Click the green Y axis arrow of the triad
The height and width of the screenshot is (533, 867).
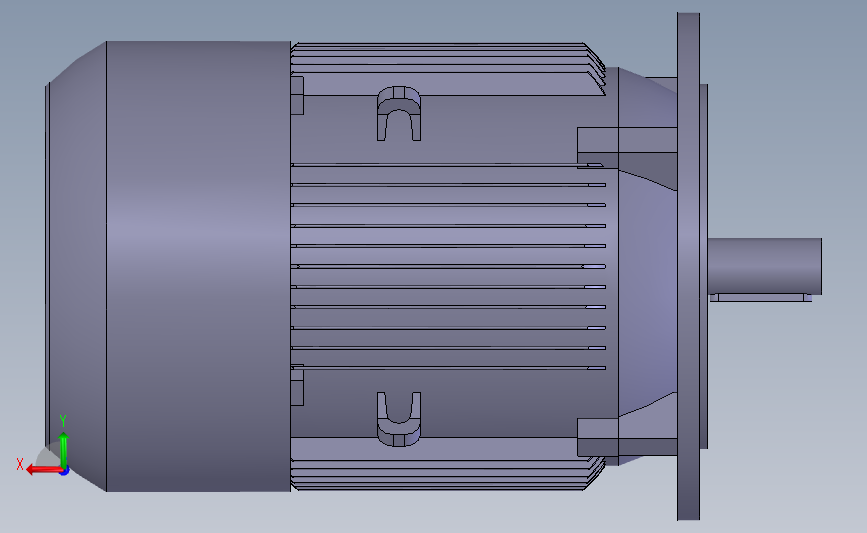[x=64, y=451]
